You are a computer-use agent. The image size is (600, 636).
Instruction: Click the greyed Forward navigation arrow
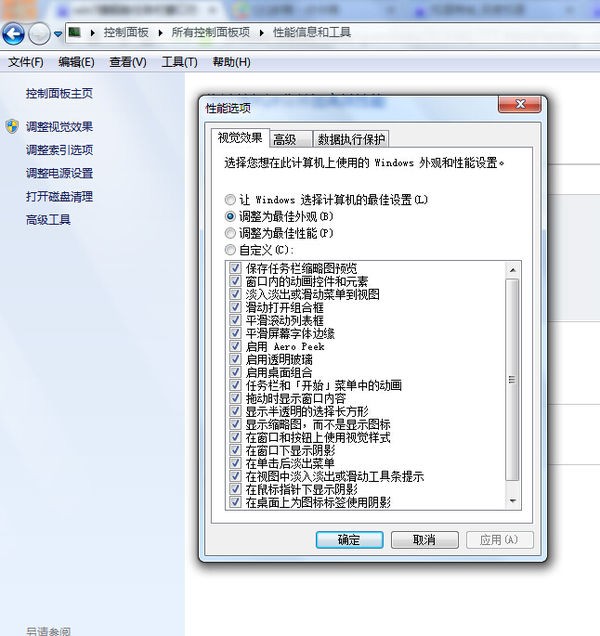[39, 34]
